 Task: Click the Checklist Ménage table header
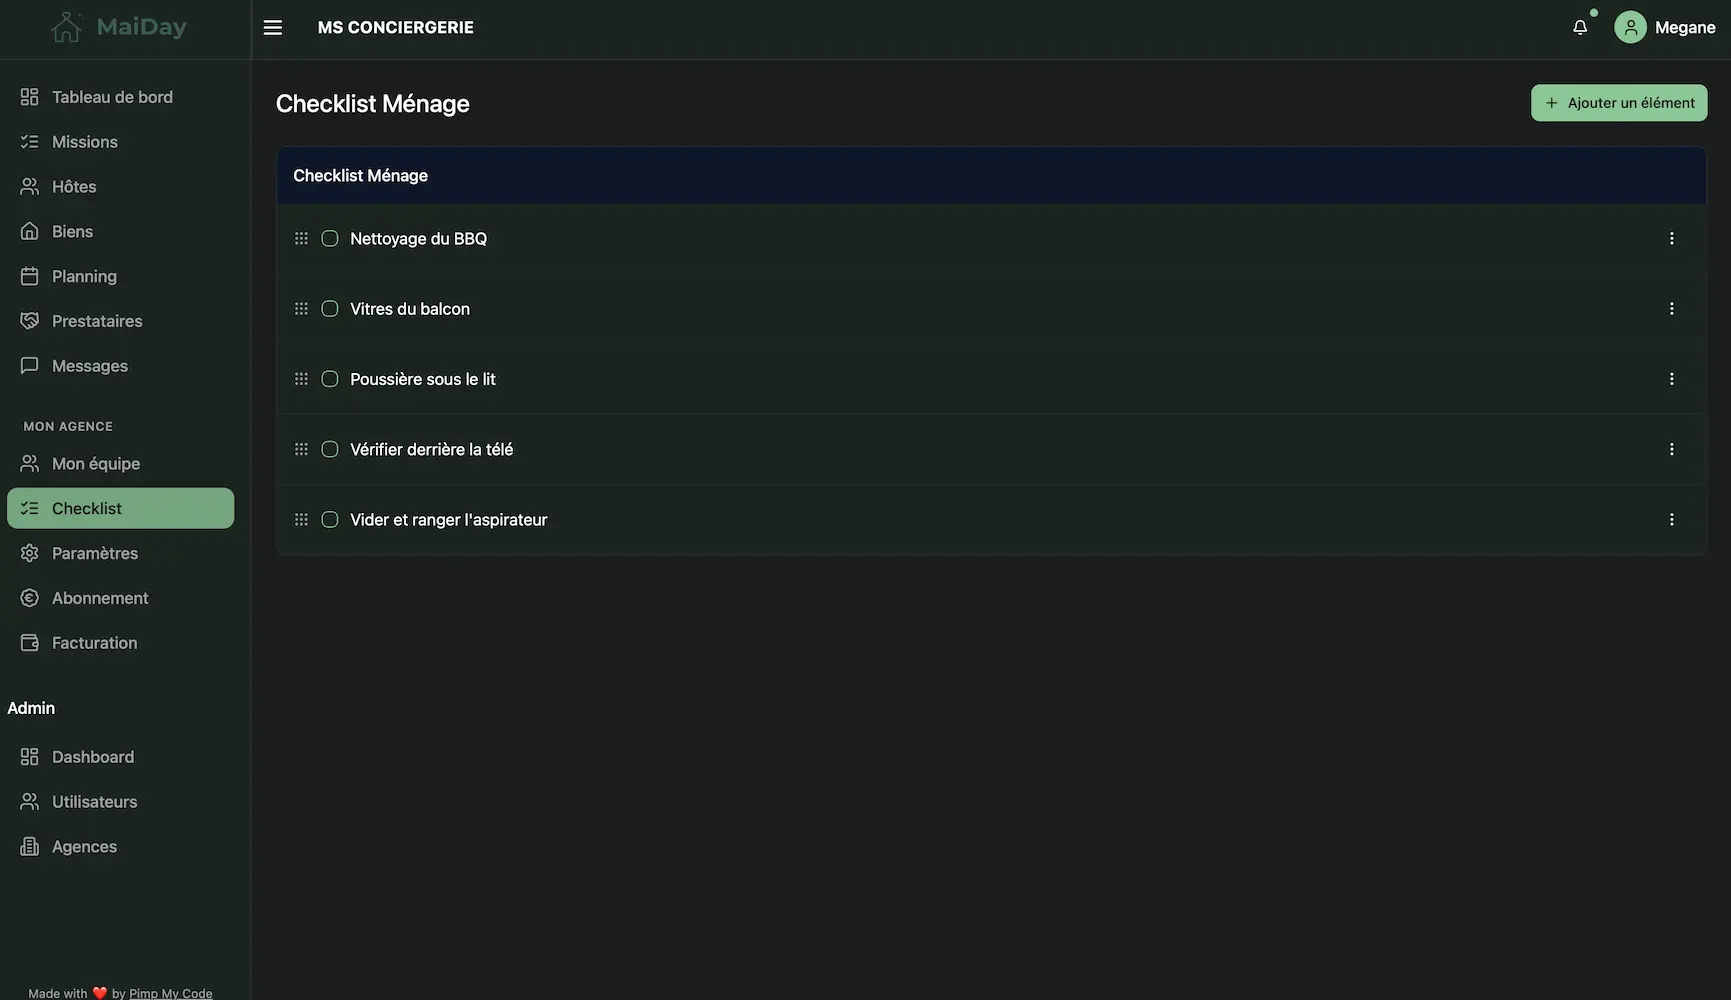(360, 176)
